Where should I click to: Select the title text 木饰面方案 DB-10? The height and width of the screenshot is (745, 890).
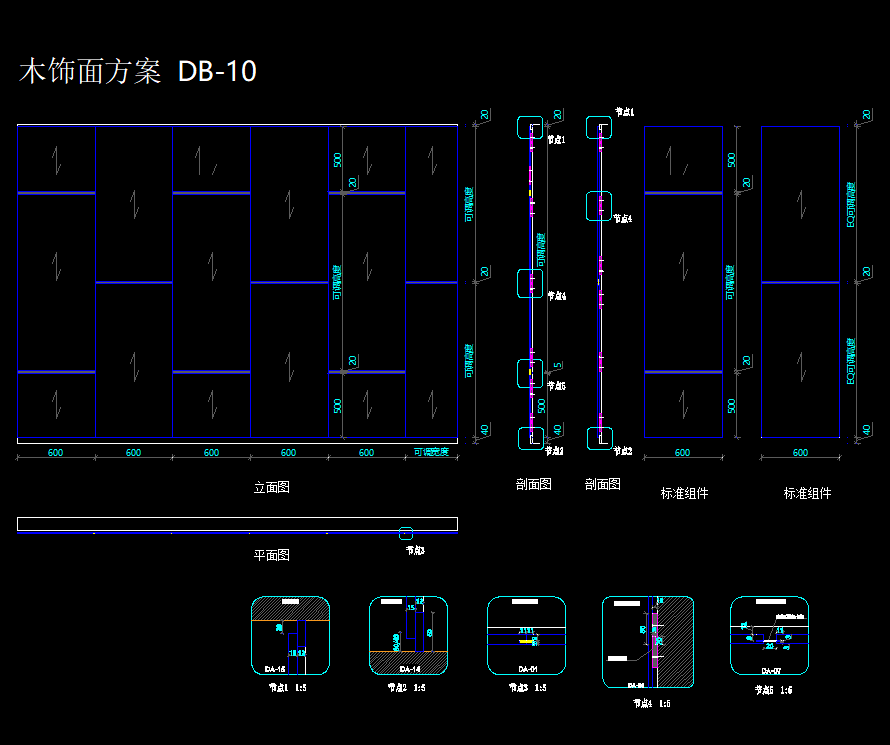138,71
